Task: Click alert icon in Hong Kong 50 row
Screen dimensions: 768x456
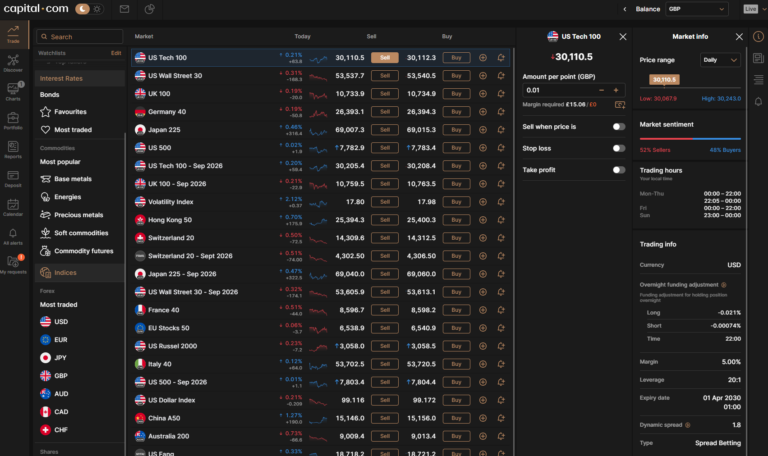Action: tap(501, 220)
